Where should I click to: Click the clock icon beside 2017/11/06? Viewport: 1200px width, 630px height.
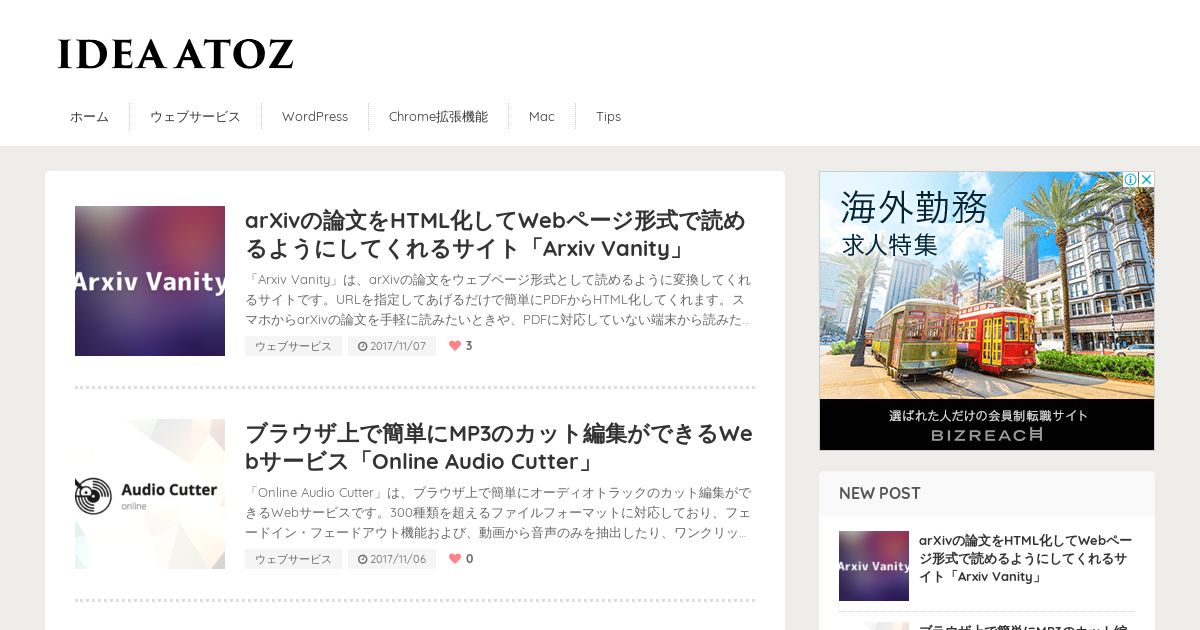[362, 559]
